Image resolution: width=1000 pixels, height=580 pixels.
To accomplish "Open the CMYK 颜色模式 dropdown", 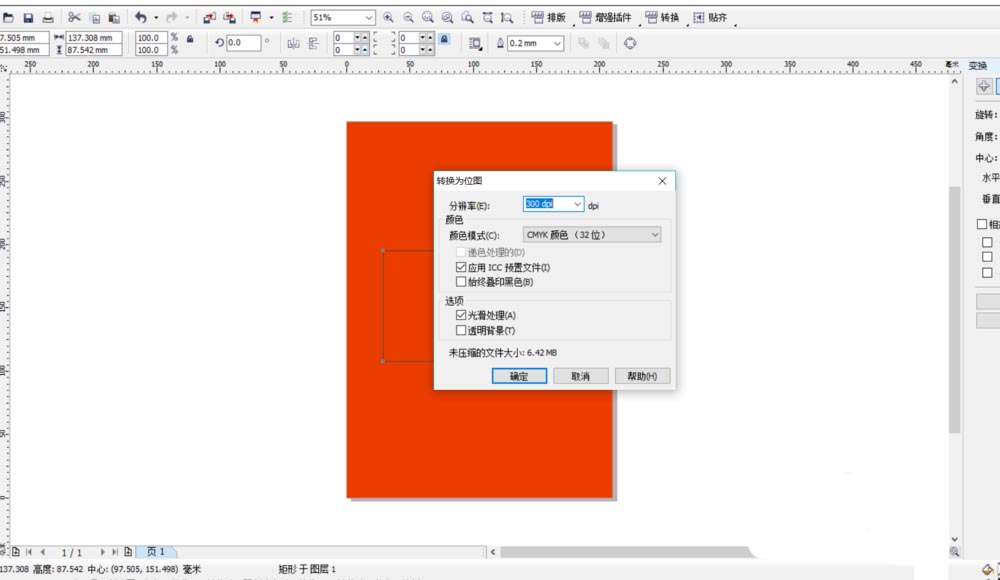I will 654,233.
